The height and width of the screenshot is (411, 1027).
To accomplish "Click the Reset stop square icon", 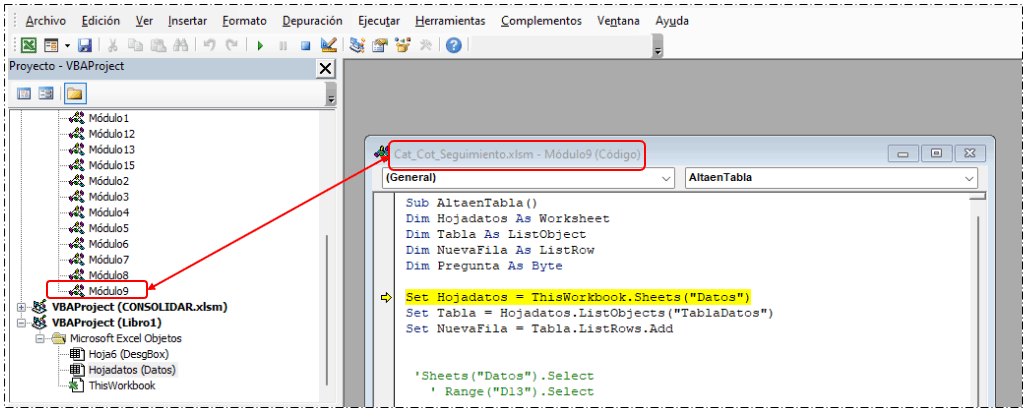I will pyautogui.click(x=305, y=45).
